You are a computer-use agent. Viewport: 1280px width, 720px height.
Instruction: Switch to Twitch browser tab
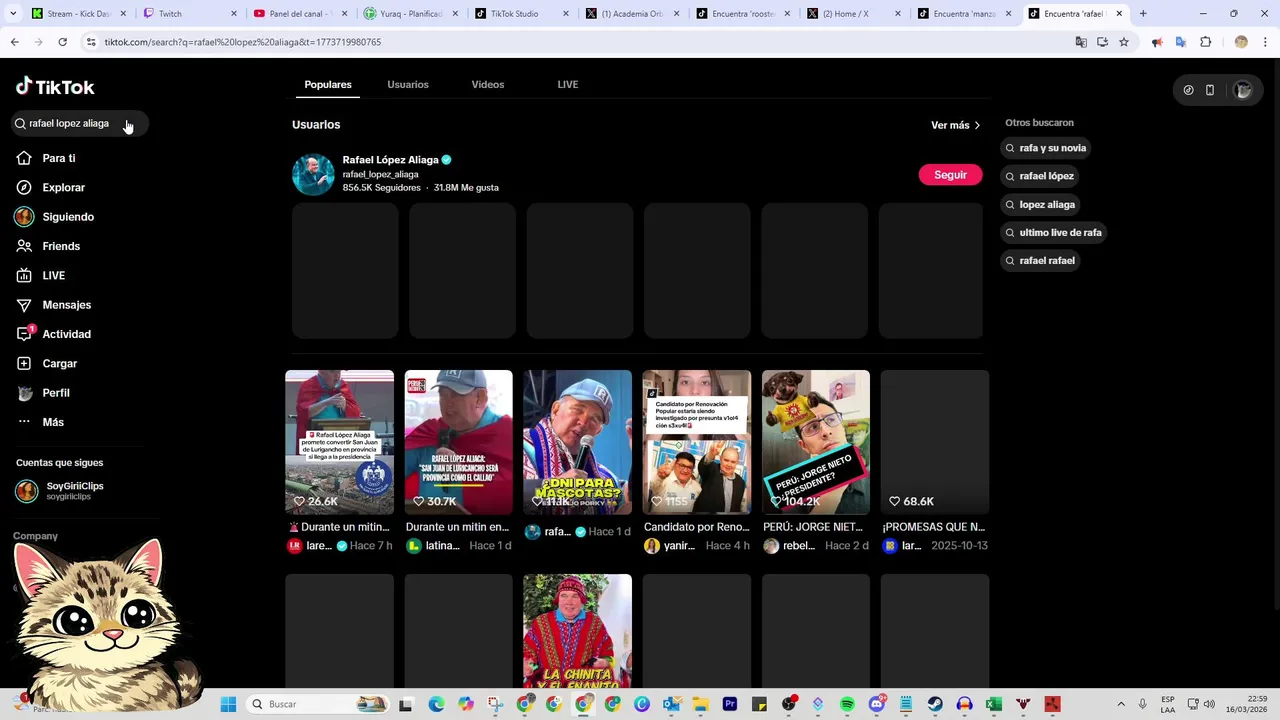tap(190, 14)
